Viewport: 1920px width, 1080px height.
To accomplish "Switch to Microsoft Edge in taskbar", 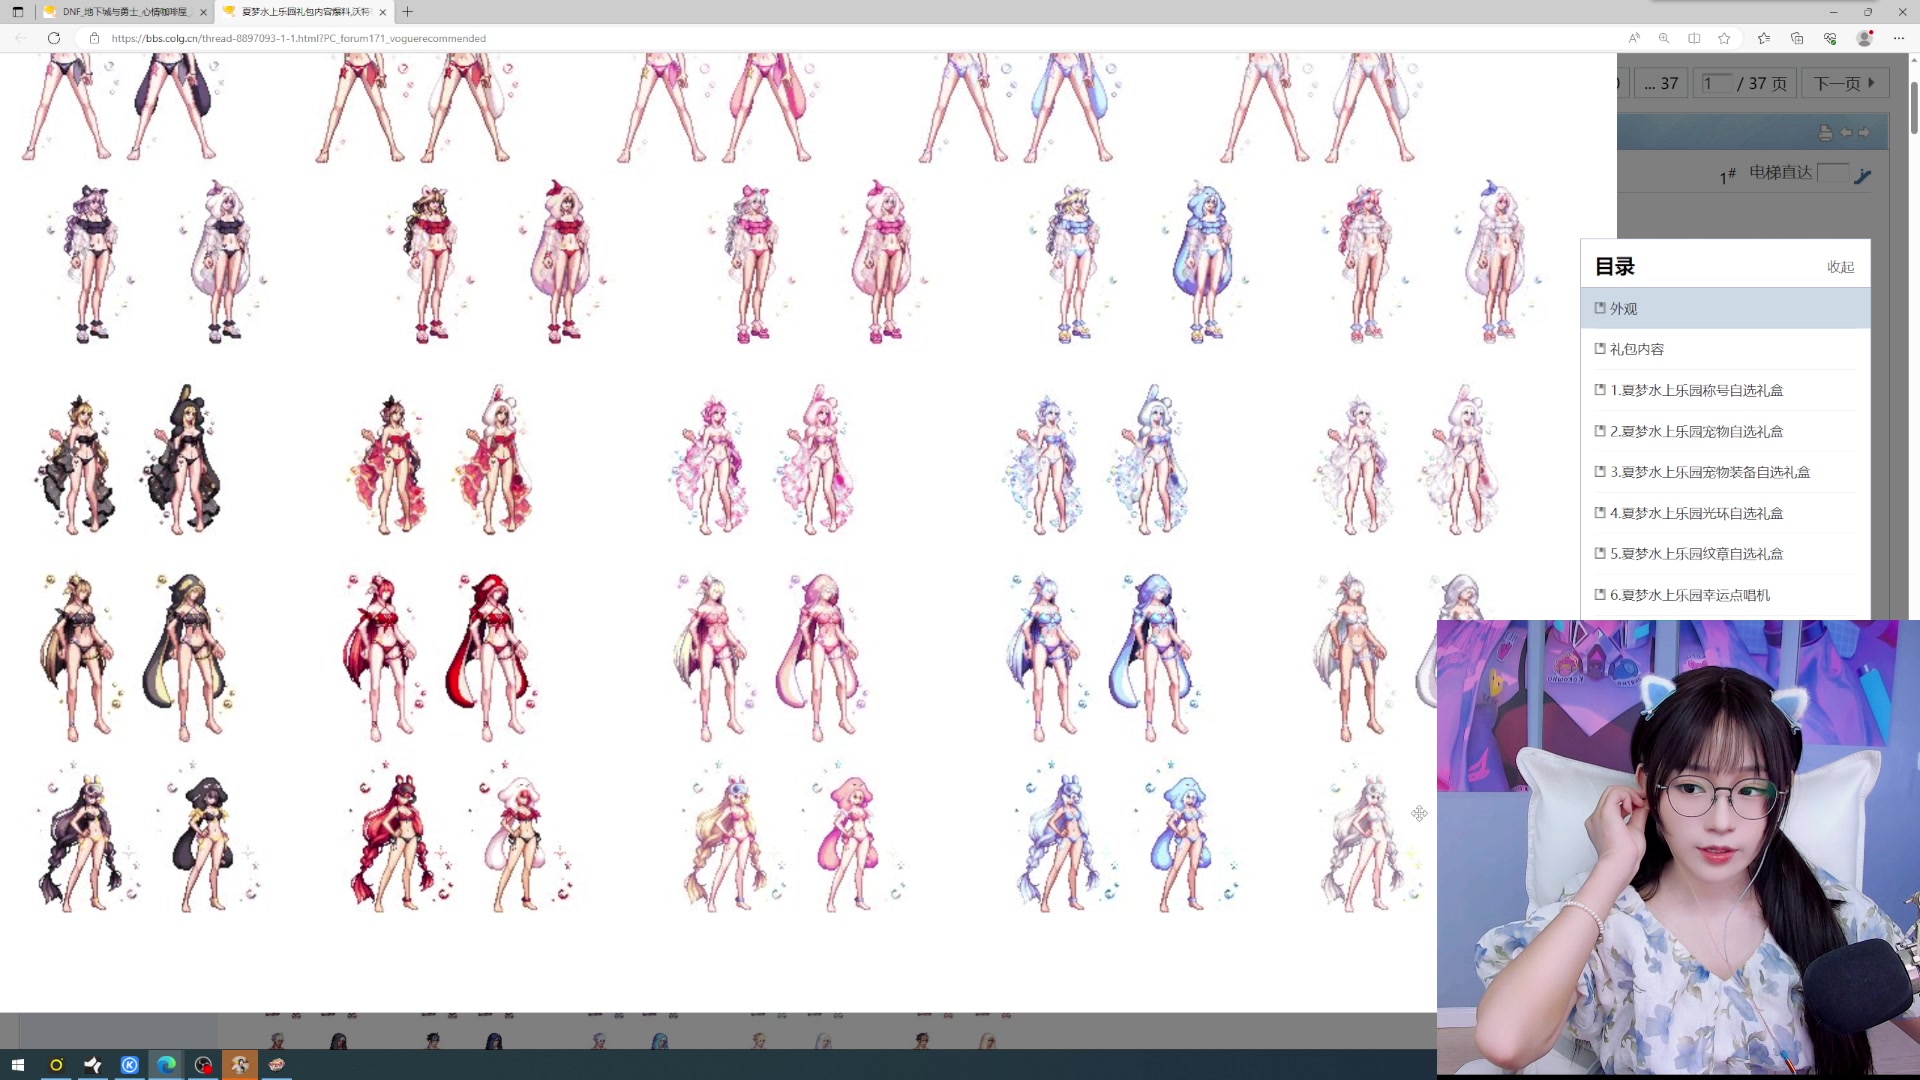I will click(166, 1065).
